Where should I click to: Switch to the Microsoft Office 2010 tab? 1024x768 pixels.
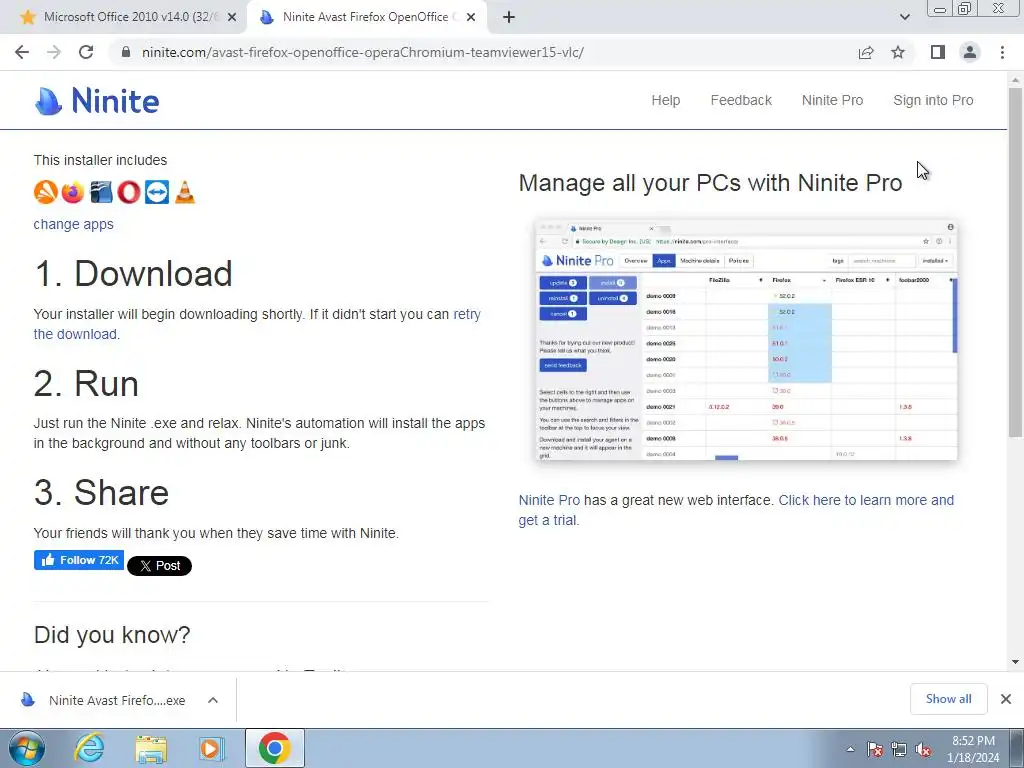pyautogui.click(x=121, y=18)
